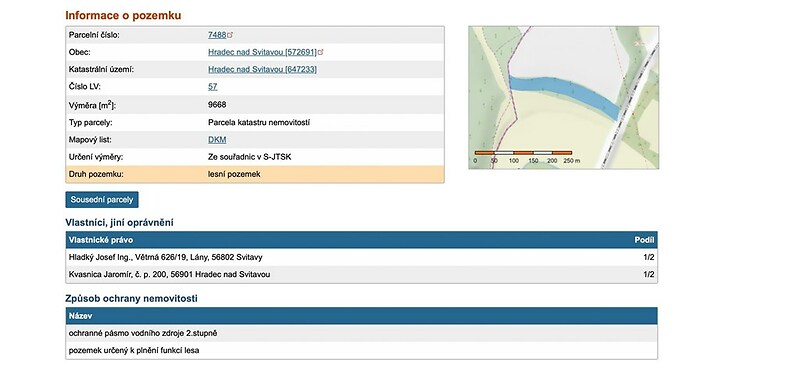
Task: Open parcel number 7488 link
Action: click(x=217, y=35)
